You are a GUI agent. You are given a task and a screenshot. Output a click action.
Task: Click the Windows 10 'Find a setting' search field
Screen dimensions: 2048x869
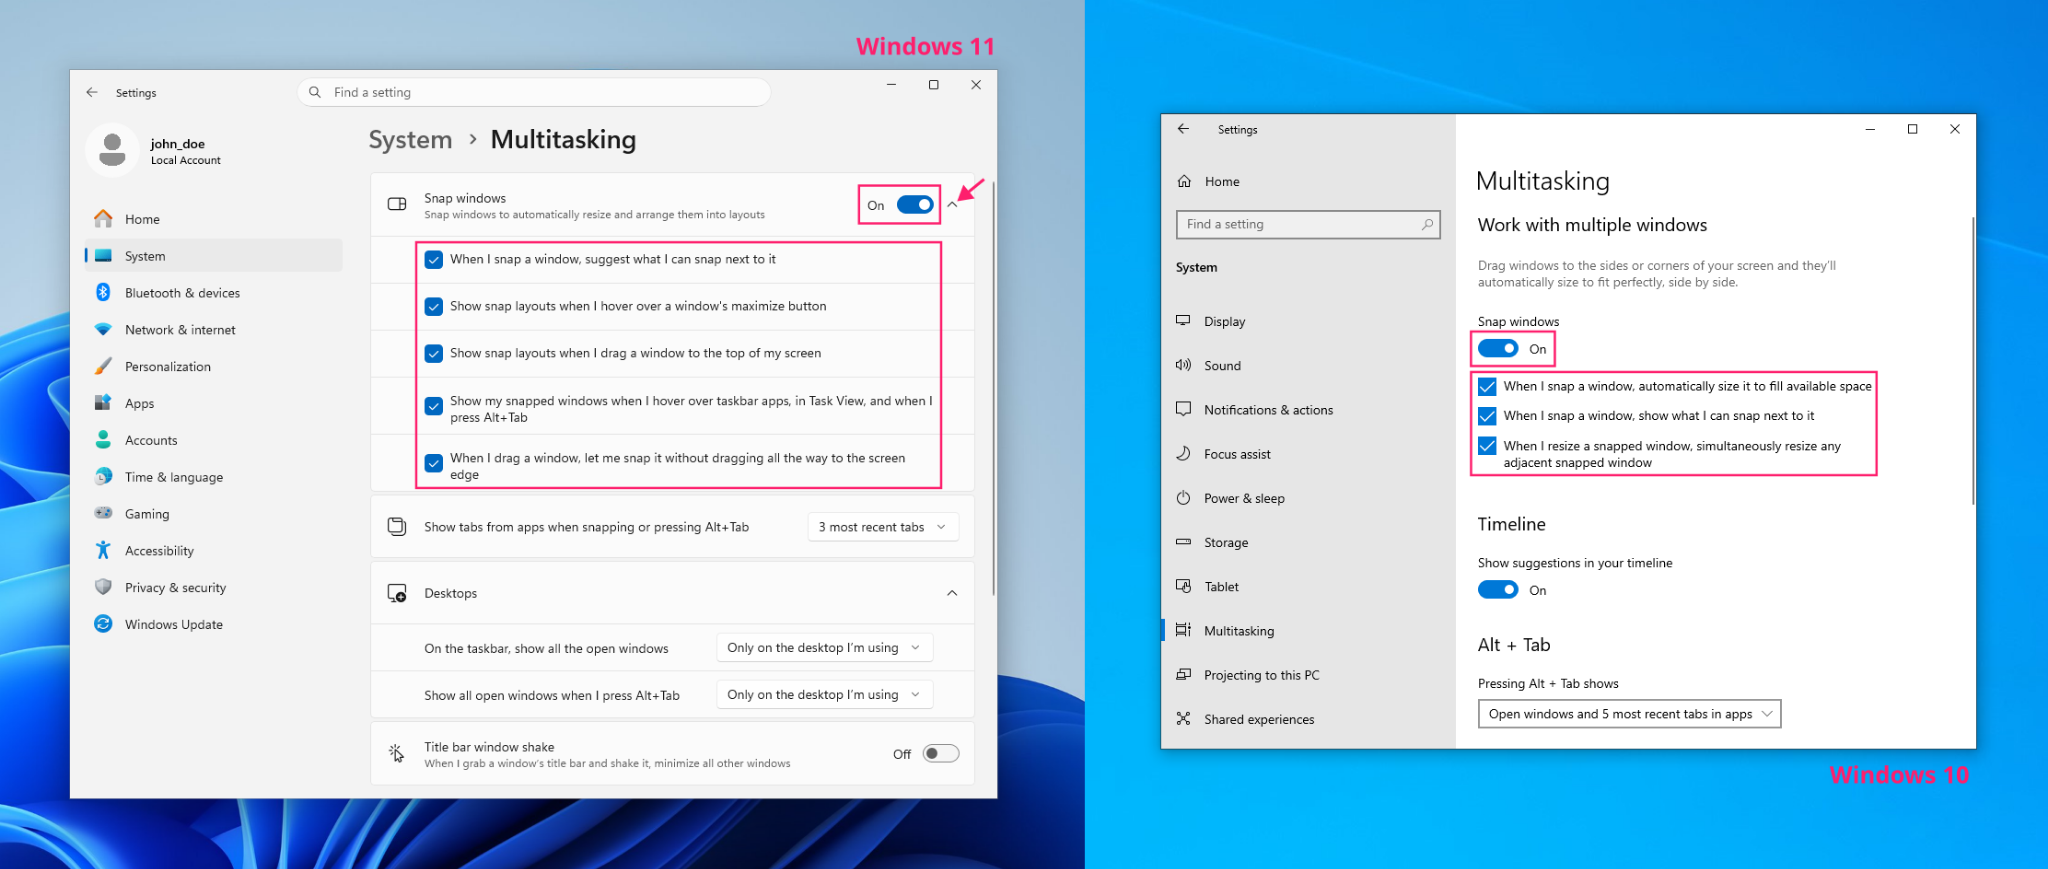click(1308, 224)
